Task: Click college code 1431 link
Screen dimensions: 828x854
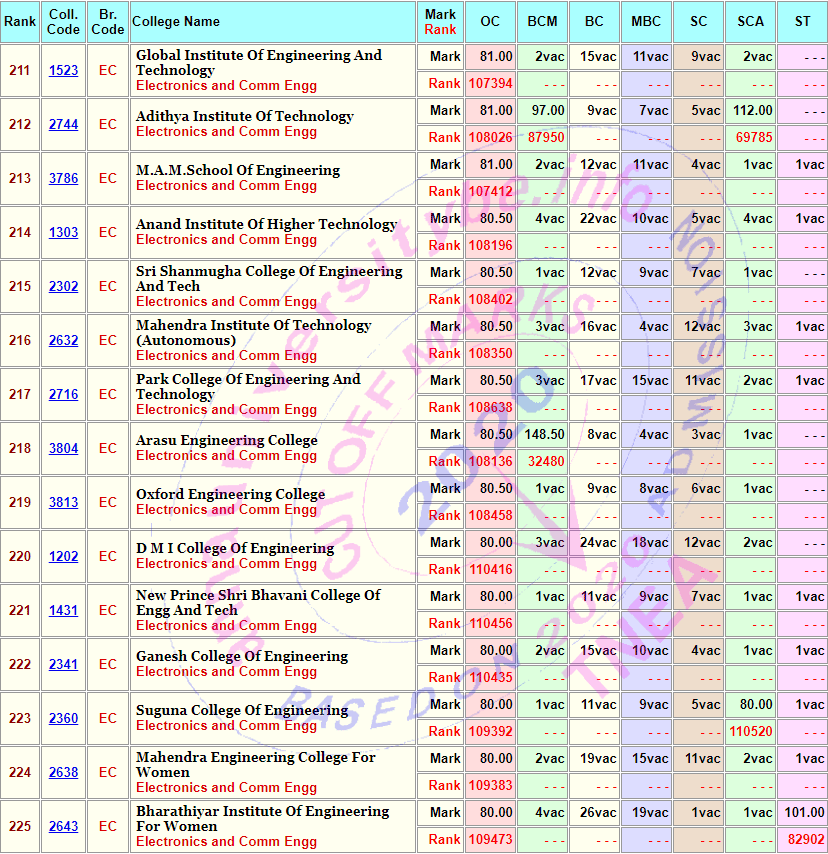Action: (63, 611)
